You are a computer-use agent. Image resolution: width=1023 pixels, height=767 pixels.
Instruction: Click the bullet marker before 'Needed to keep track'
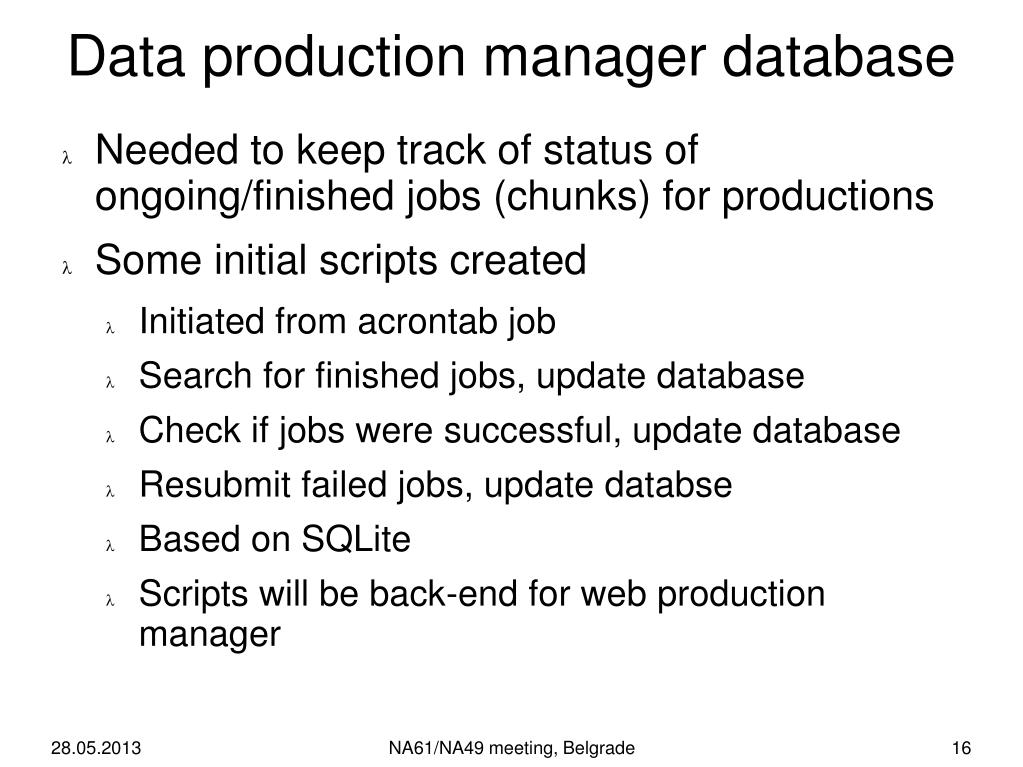(x=67, y=157)
